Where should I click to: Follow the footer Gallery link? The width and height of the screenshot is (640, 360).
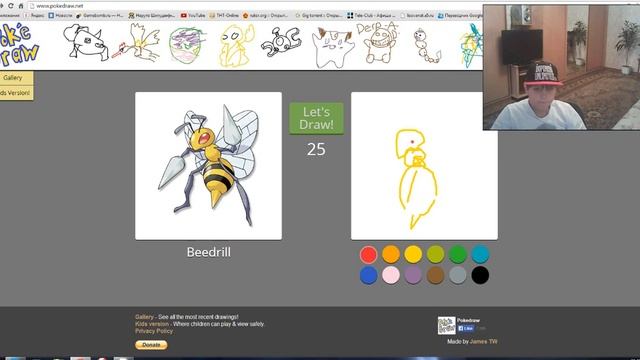point(144,317)
